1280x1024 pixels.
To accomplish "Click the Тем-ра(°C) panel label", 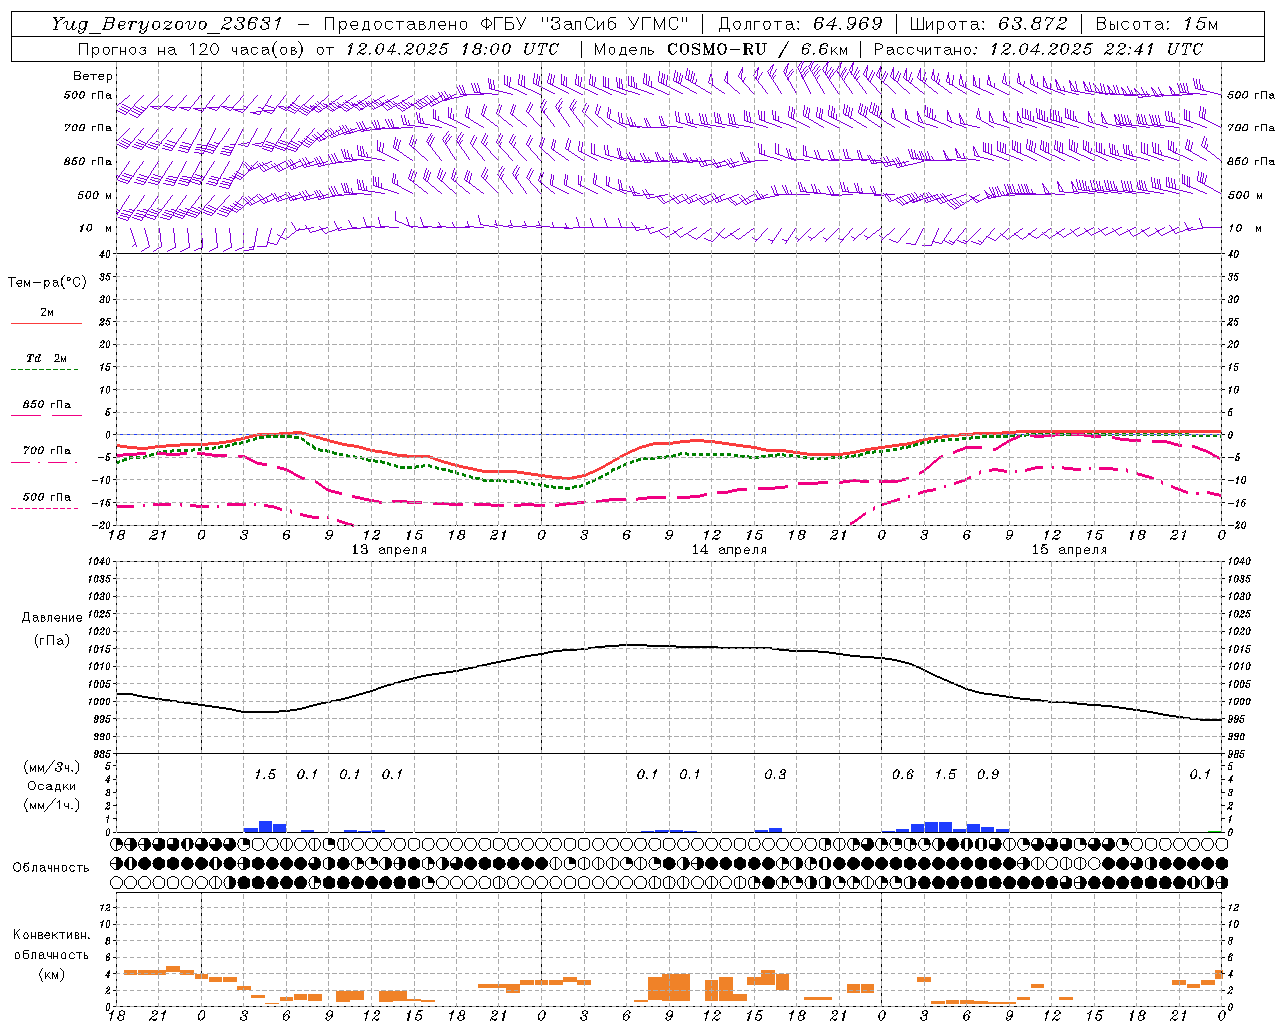I will pos(47,283).
